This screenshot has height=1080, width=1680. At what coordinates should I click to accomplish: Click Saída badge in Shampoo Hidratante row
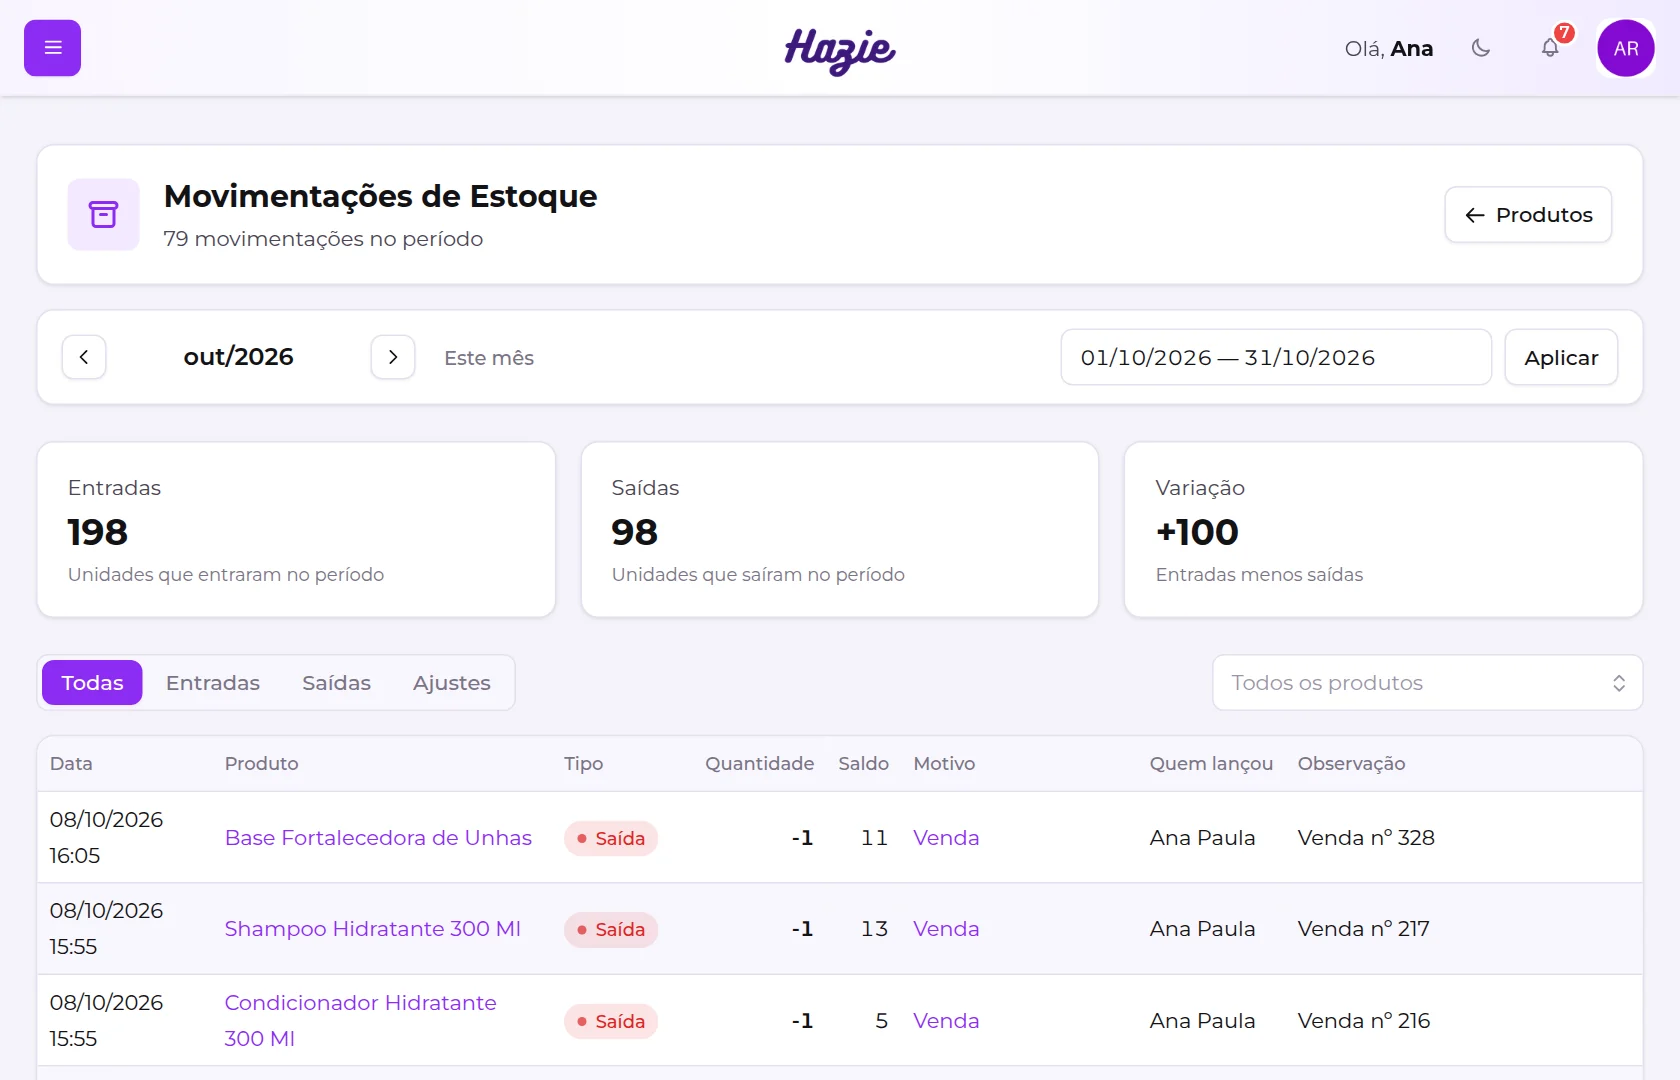(x=611, y=930)
